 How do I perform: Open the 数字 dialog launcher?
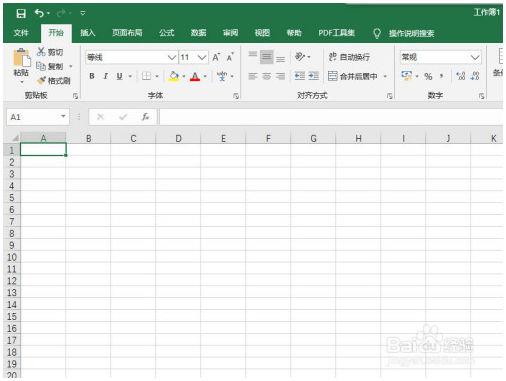click(x=481, y=96)
